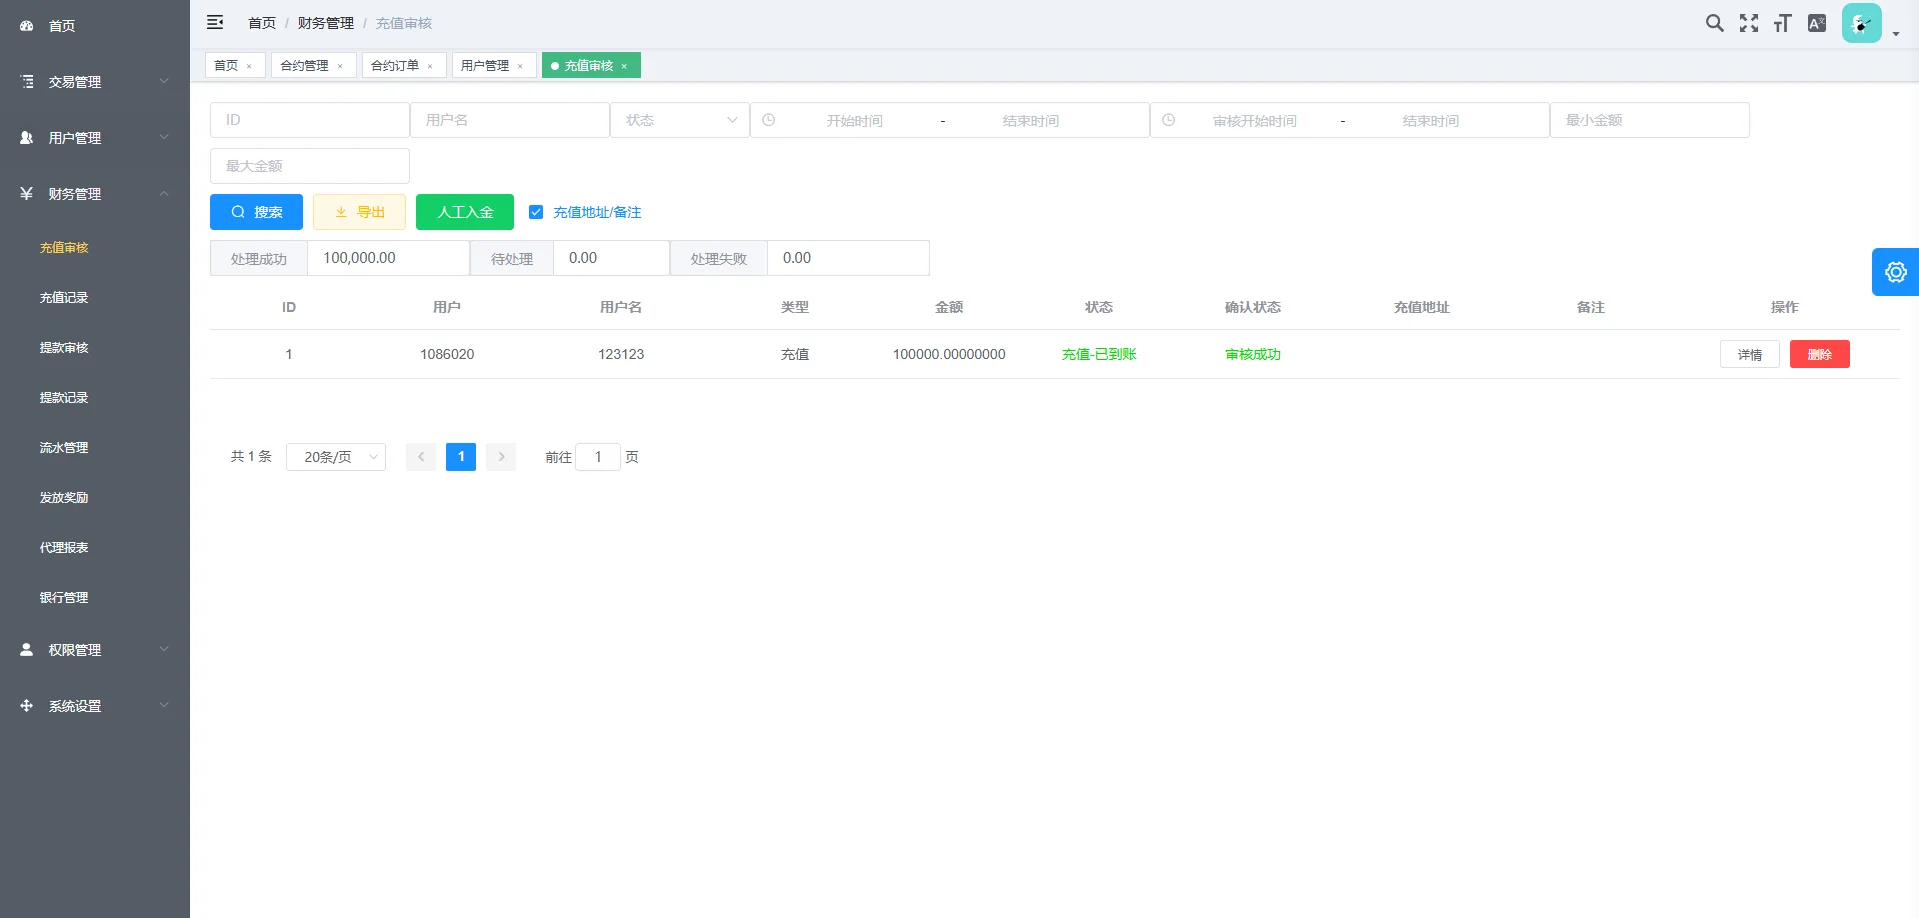Image resolution: width=1919 pixels, height=918 pixels.
Task: Click the user avatar in top right
Action: coord(1860,22)
